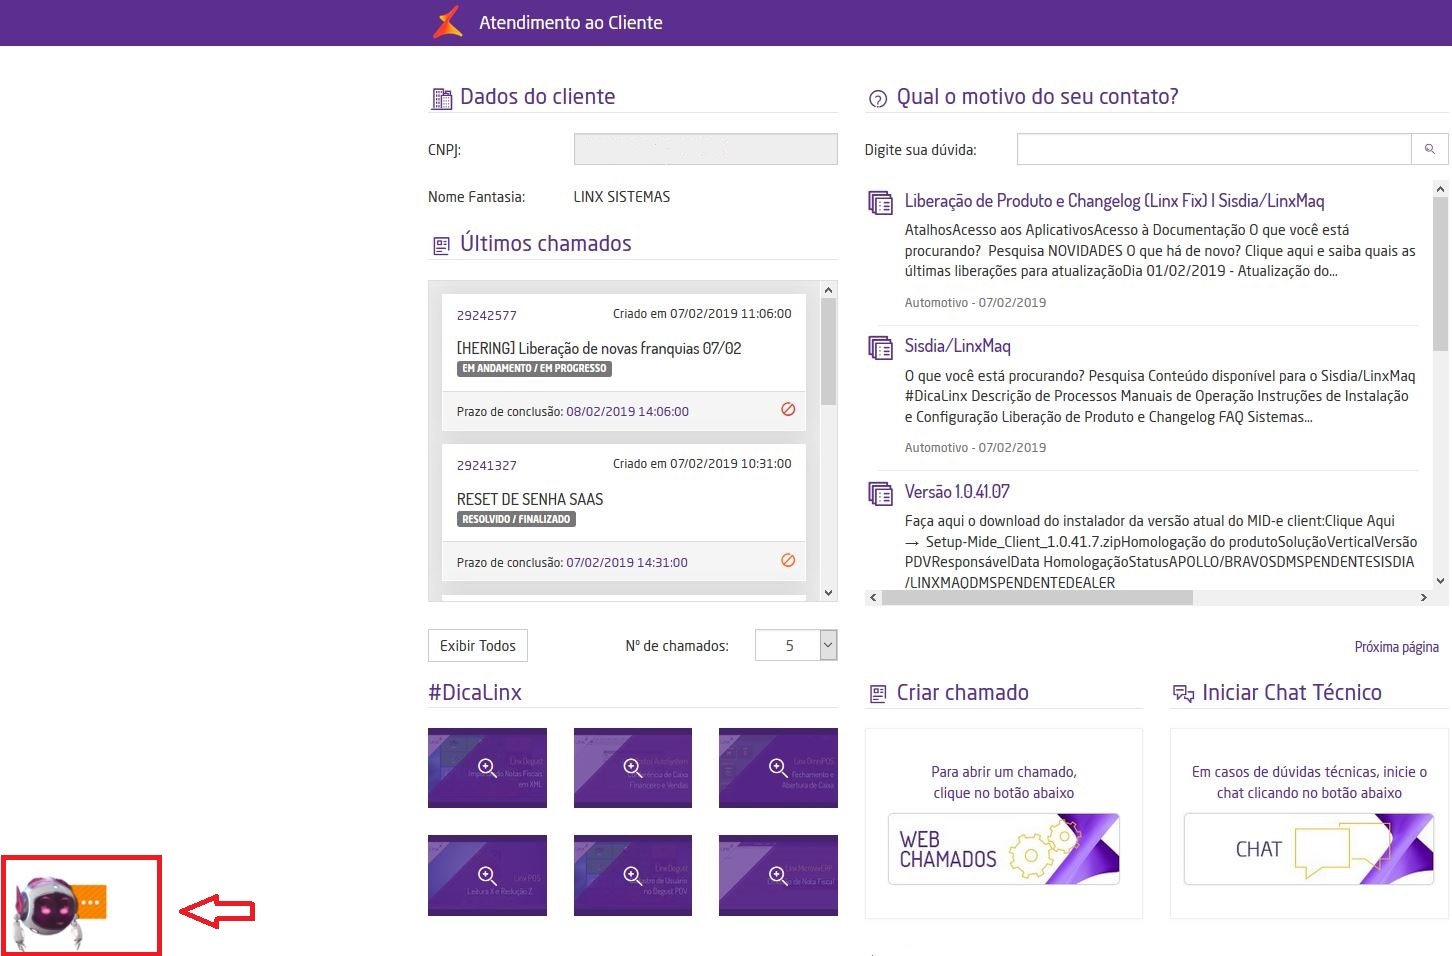Click the articles horizontal scroll-left arrow

873,598
